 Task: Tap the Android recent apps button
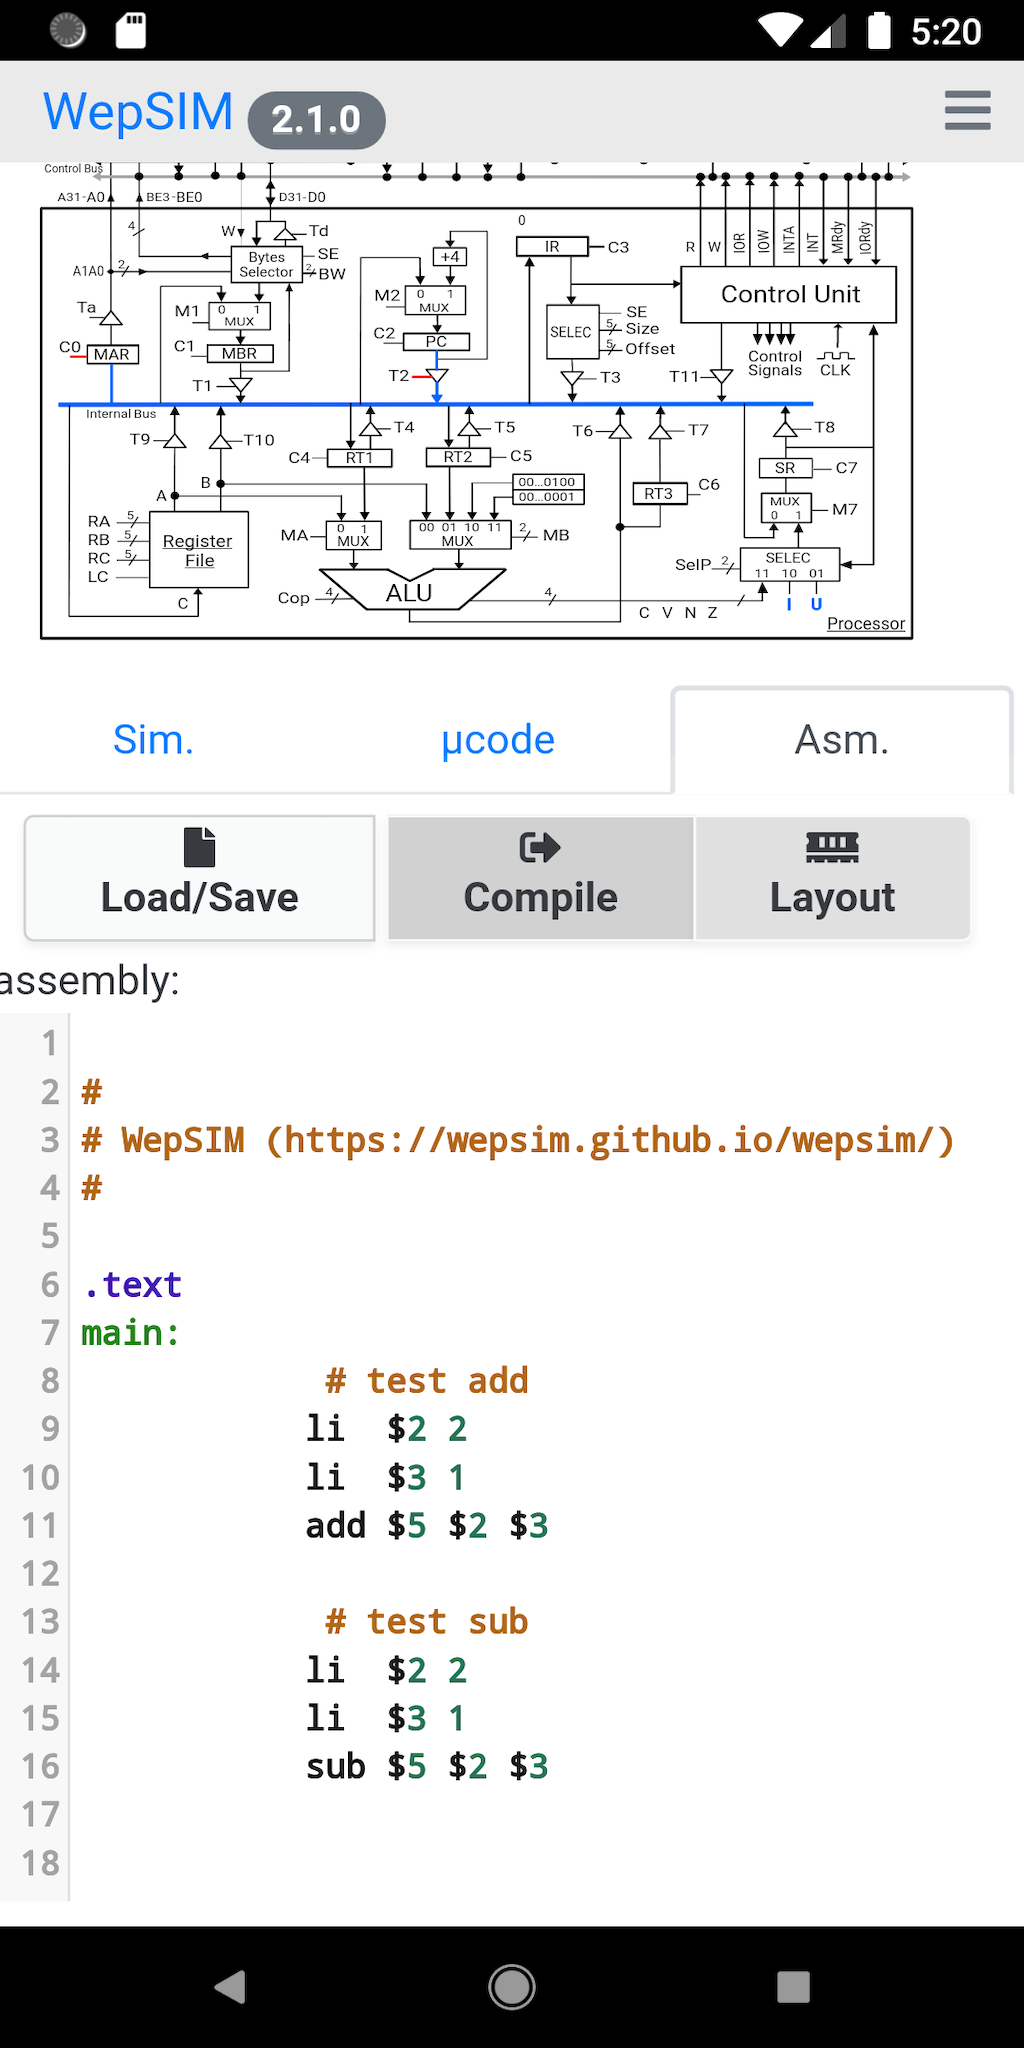tap(793, 1986)
